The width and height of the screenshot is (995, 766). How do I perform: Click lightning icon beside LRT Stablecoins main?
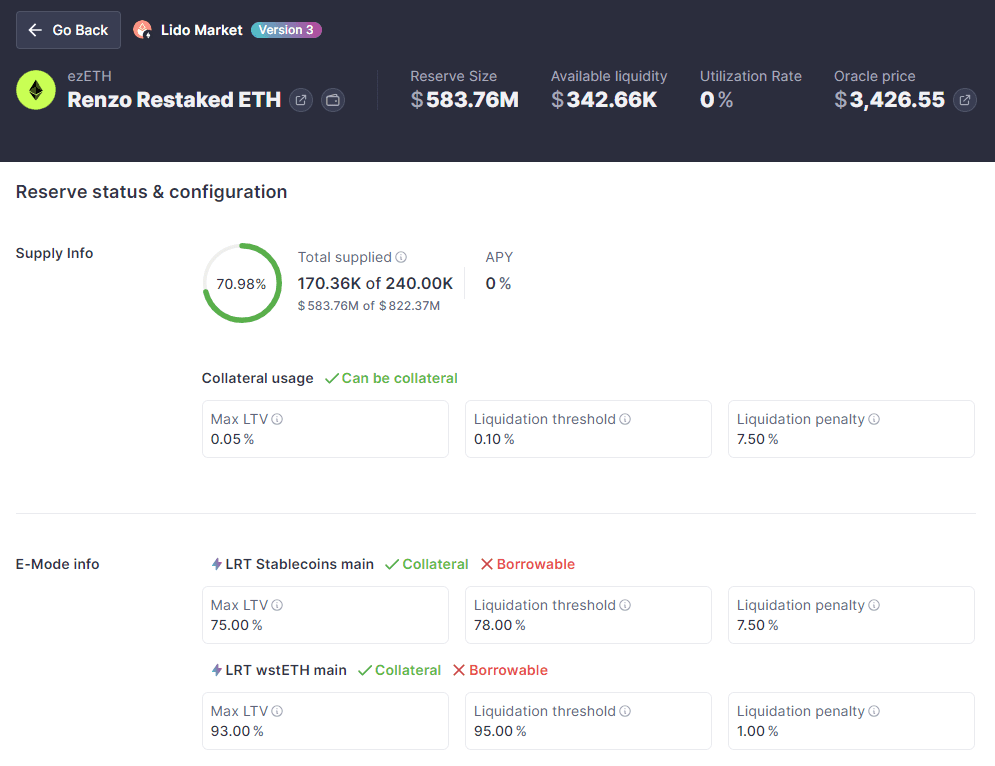tap(217, 564)
